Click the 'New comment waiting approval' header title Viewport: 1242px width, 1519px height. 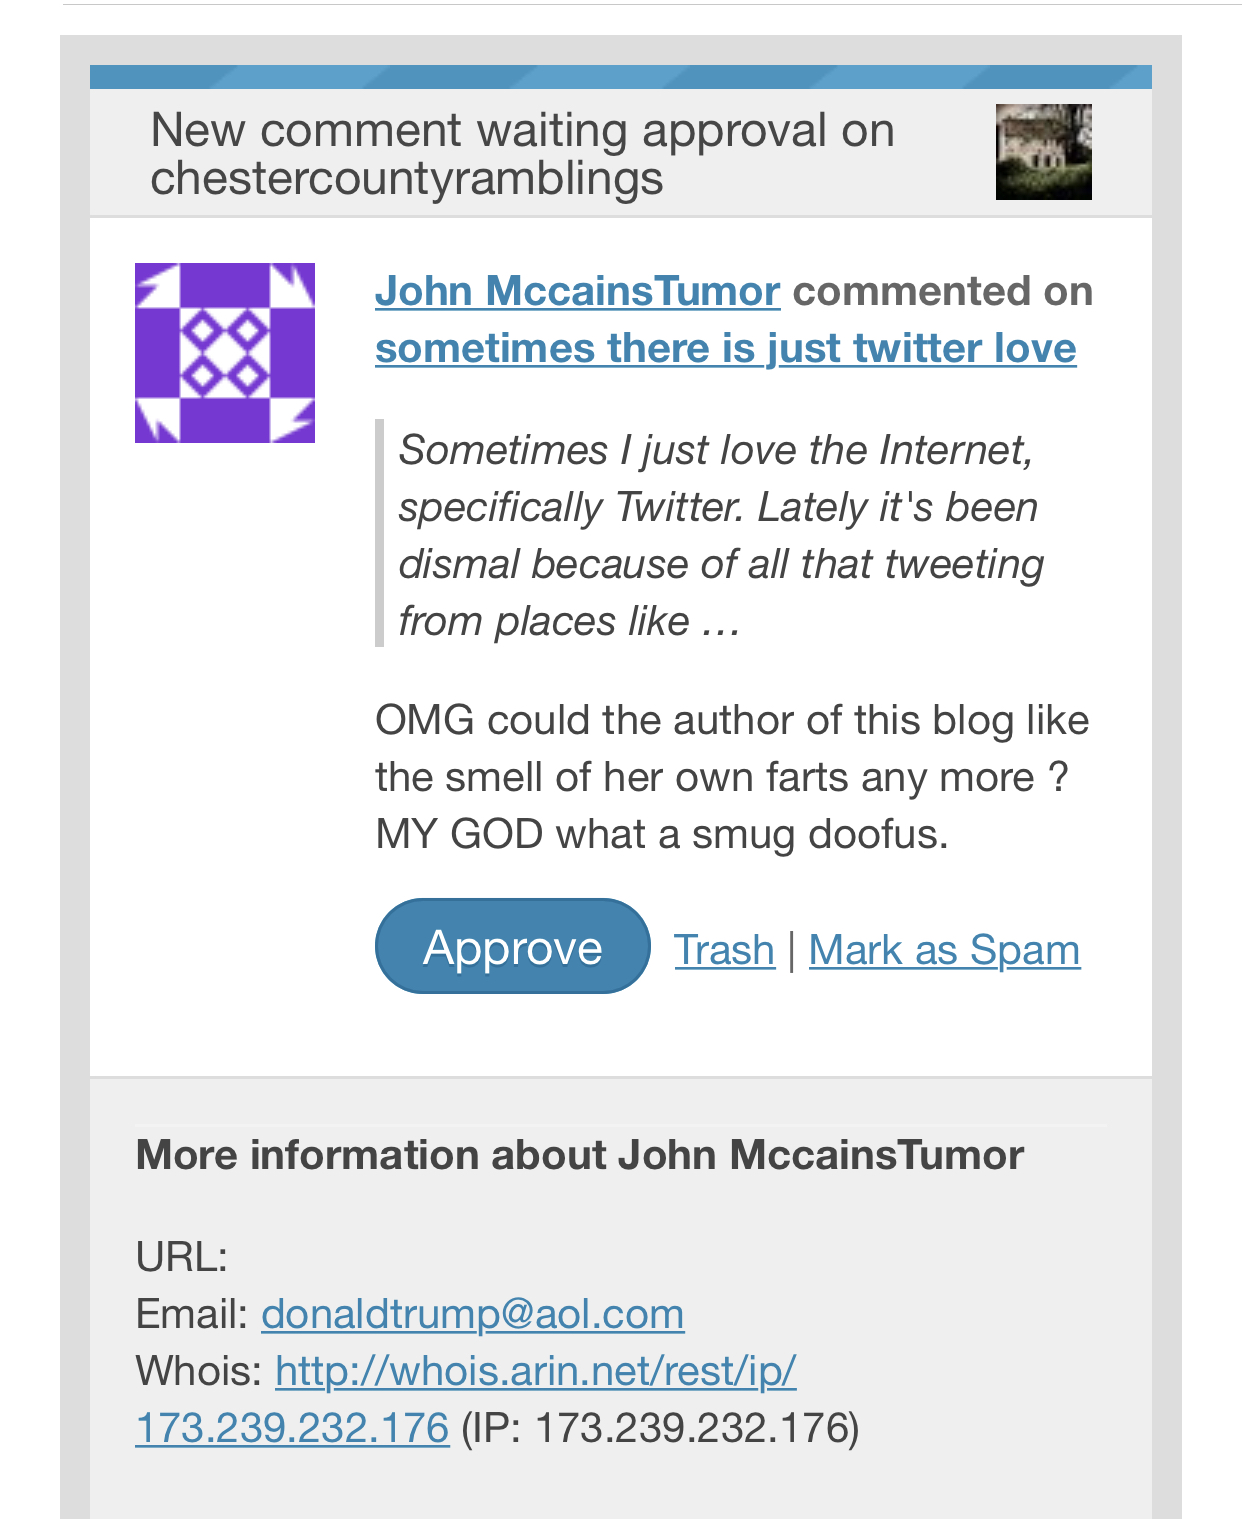tap(522, 154)
